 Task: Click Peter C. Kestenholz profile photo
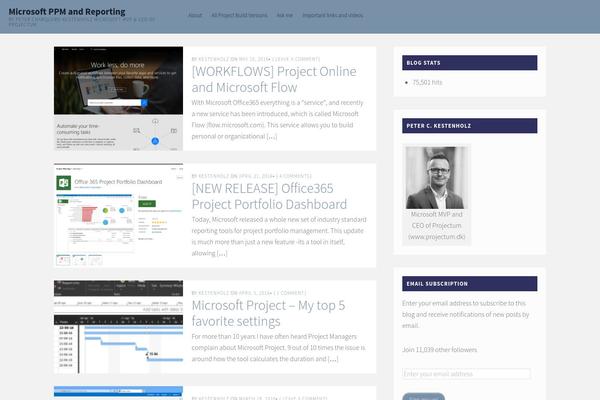coord(436,178)
